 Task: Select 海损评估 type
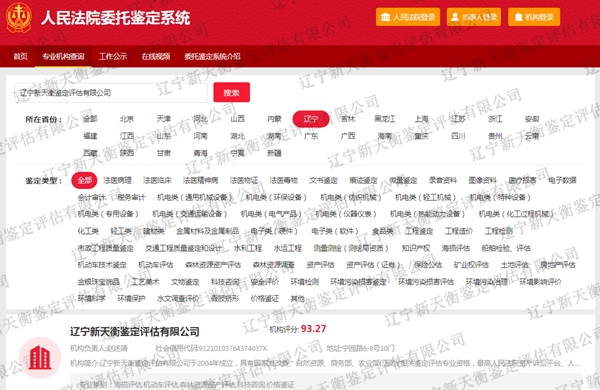click(455, 248)
